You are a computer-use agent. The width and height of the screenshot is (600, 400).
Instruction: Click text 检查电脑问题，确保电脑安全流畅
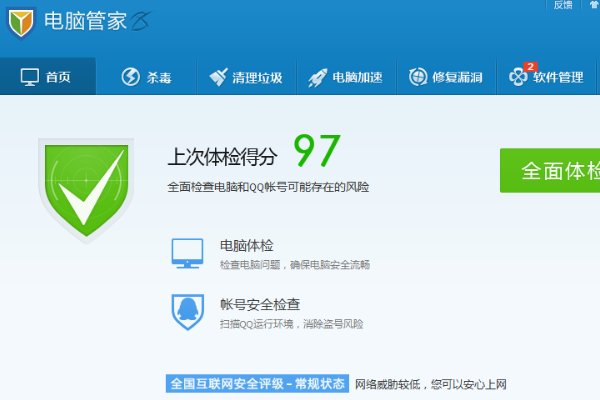(x=295, y=264)
